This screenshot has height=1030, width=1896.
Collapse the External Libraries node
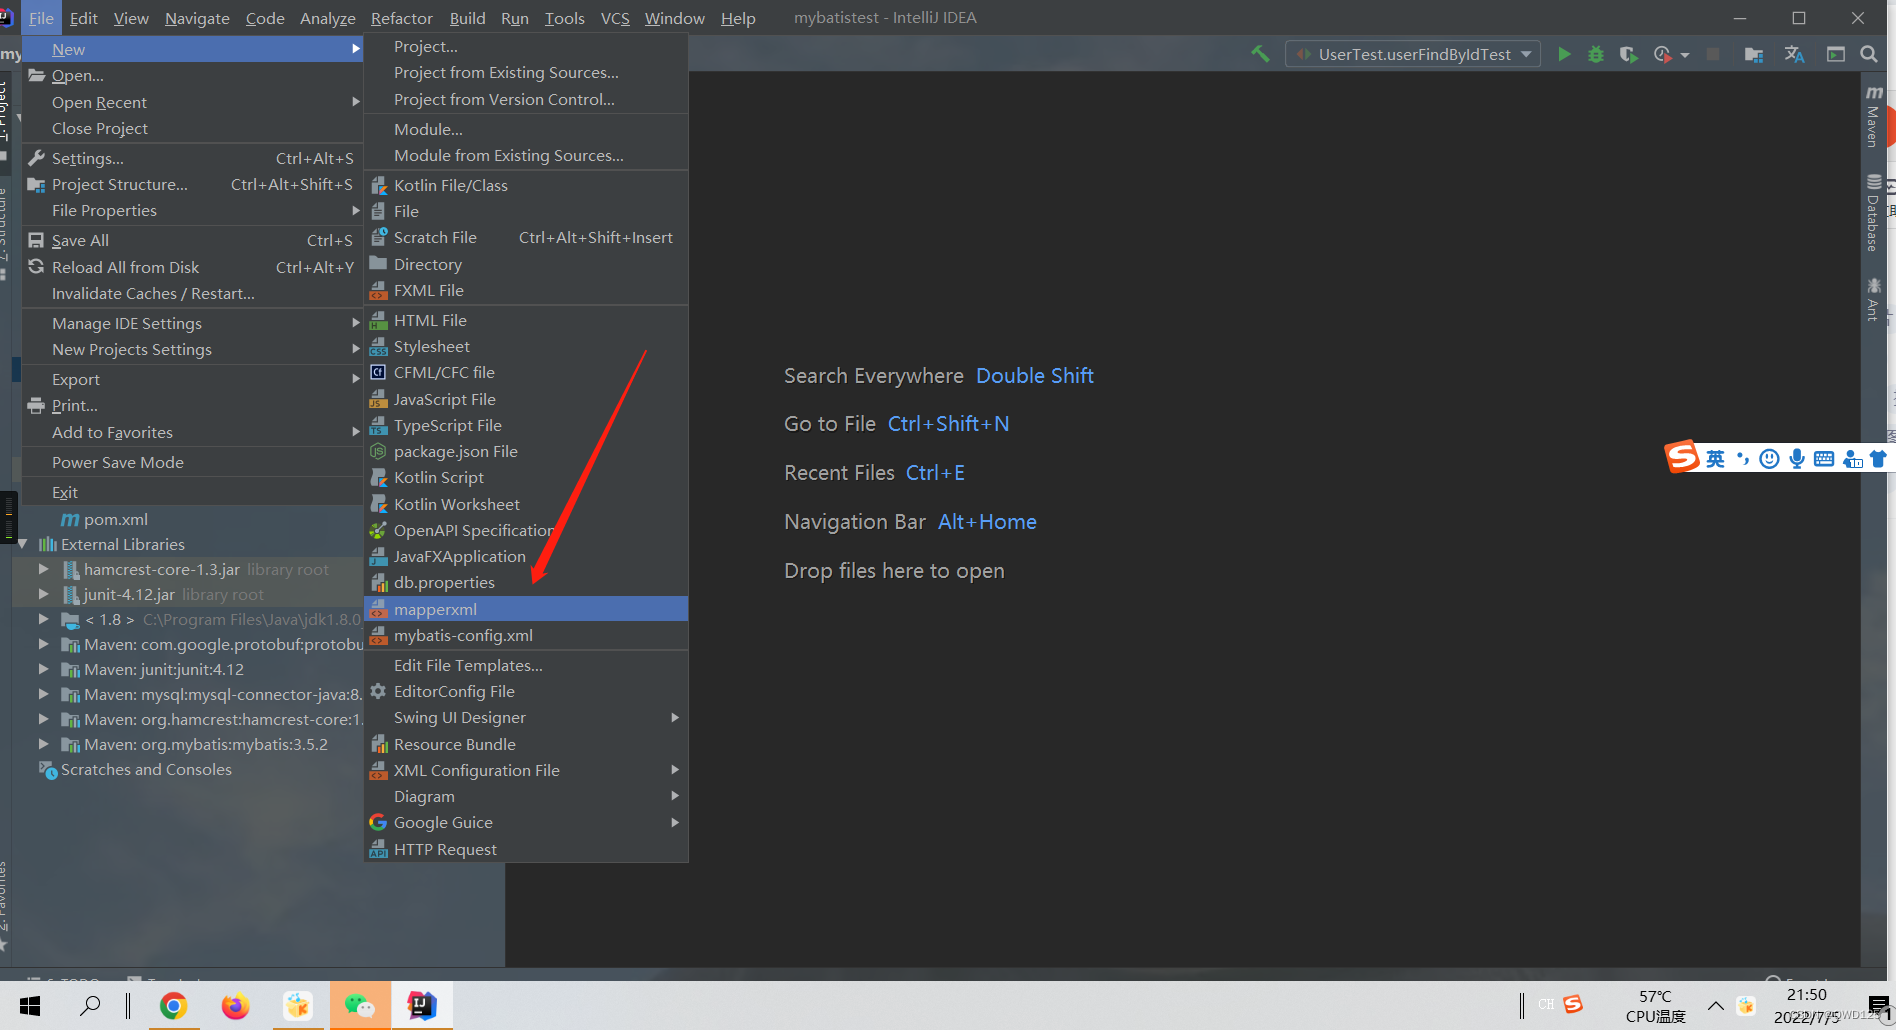point(23,544)
